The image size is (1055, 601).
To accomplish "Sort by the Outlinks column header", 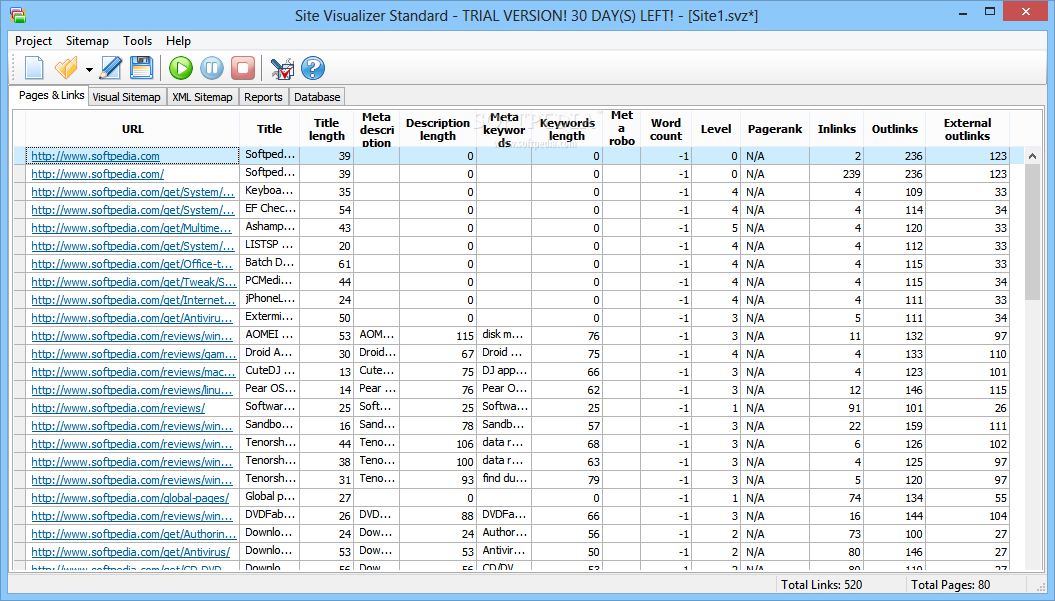I will click(x=895, y=129).
